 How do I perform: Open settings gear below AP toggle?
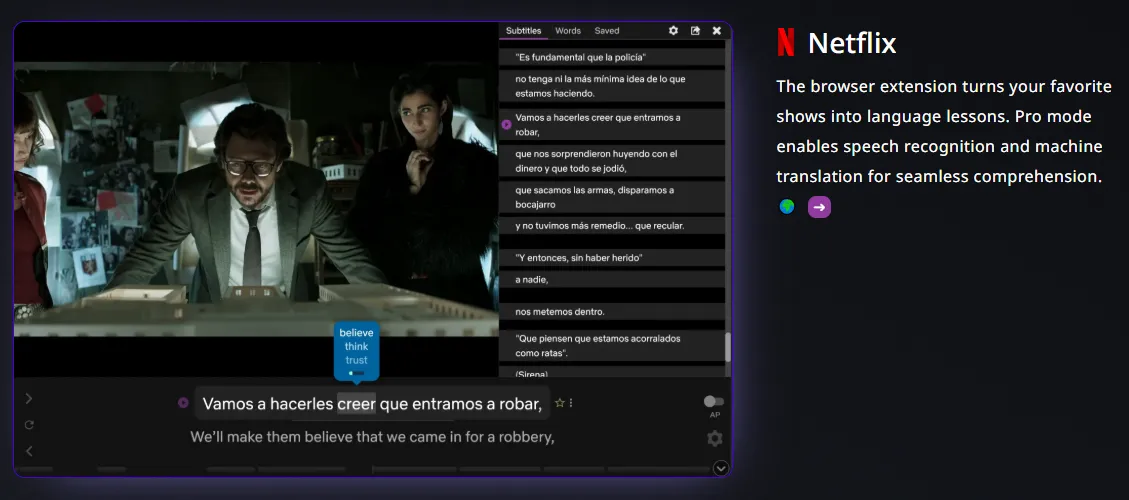714,438
